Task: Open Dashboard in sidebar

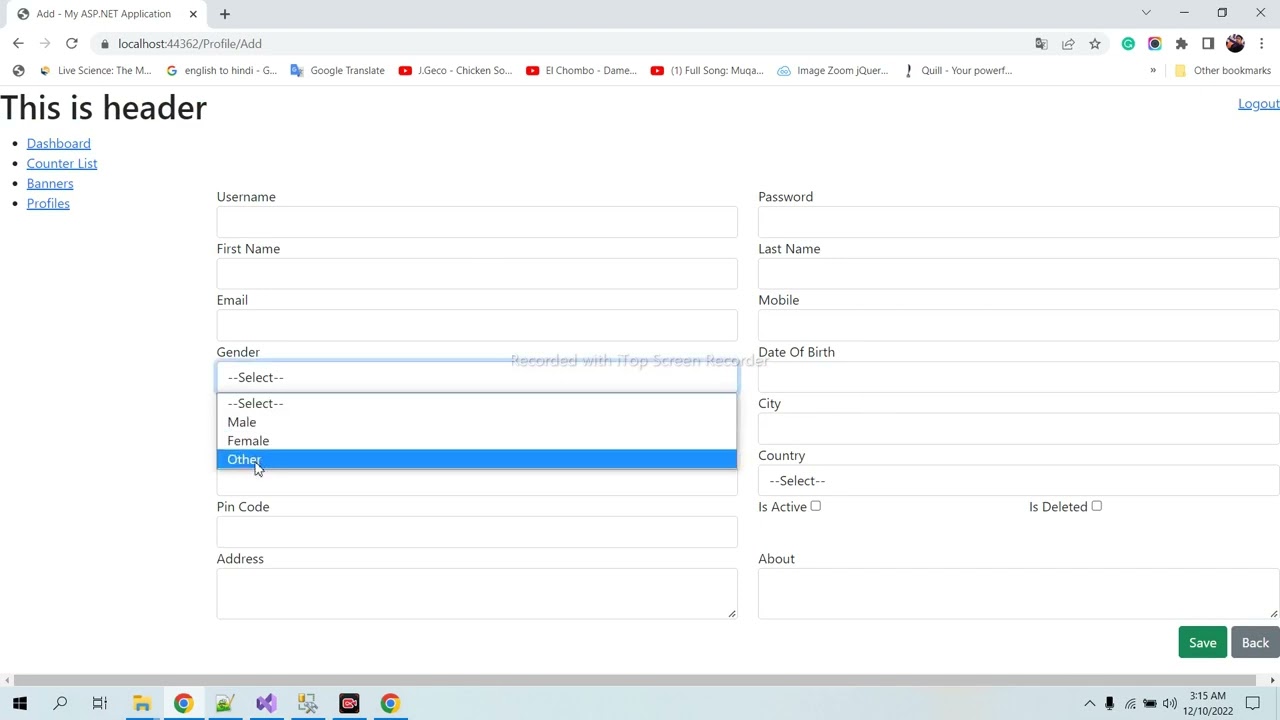Action: click(59, 144)
